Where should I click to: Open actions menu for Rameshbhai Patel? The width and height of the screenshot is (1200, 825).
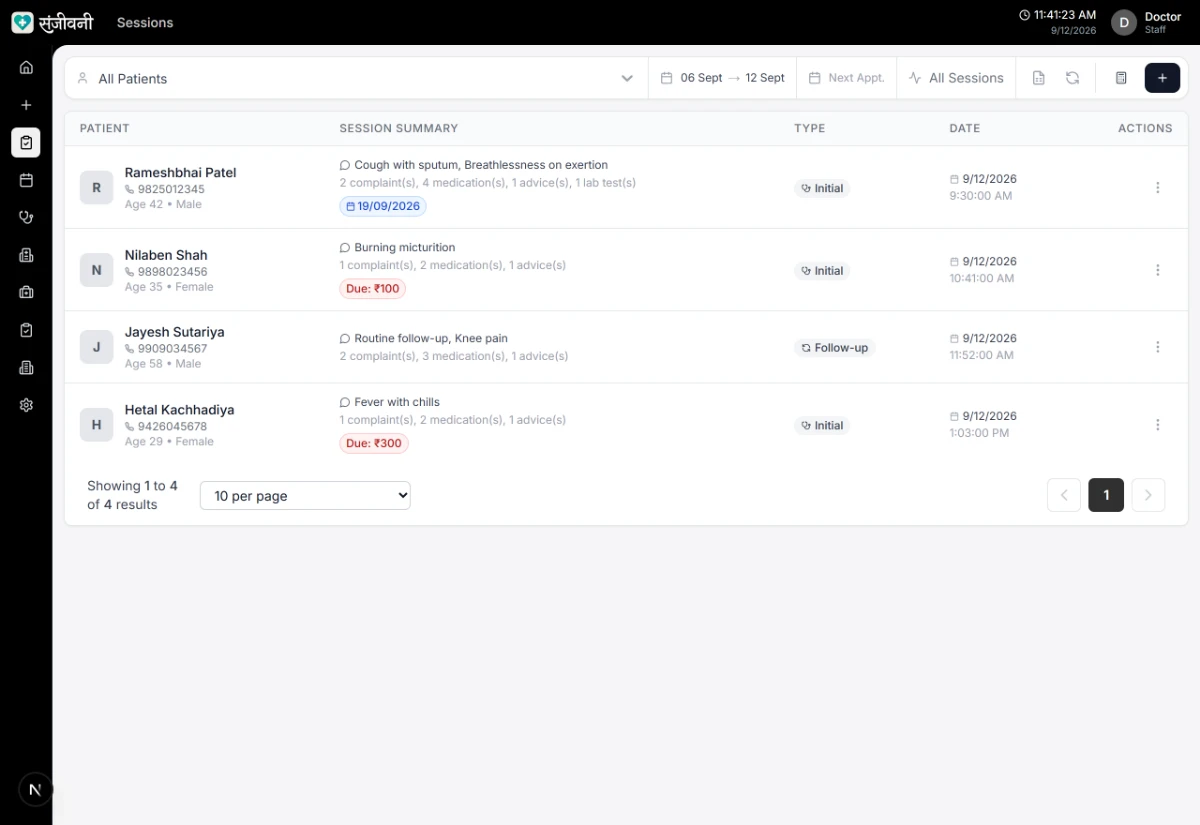[1157, 188]
